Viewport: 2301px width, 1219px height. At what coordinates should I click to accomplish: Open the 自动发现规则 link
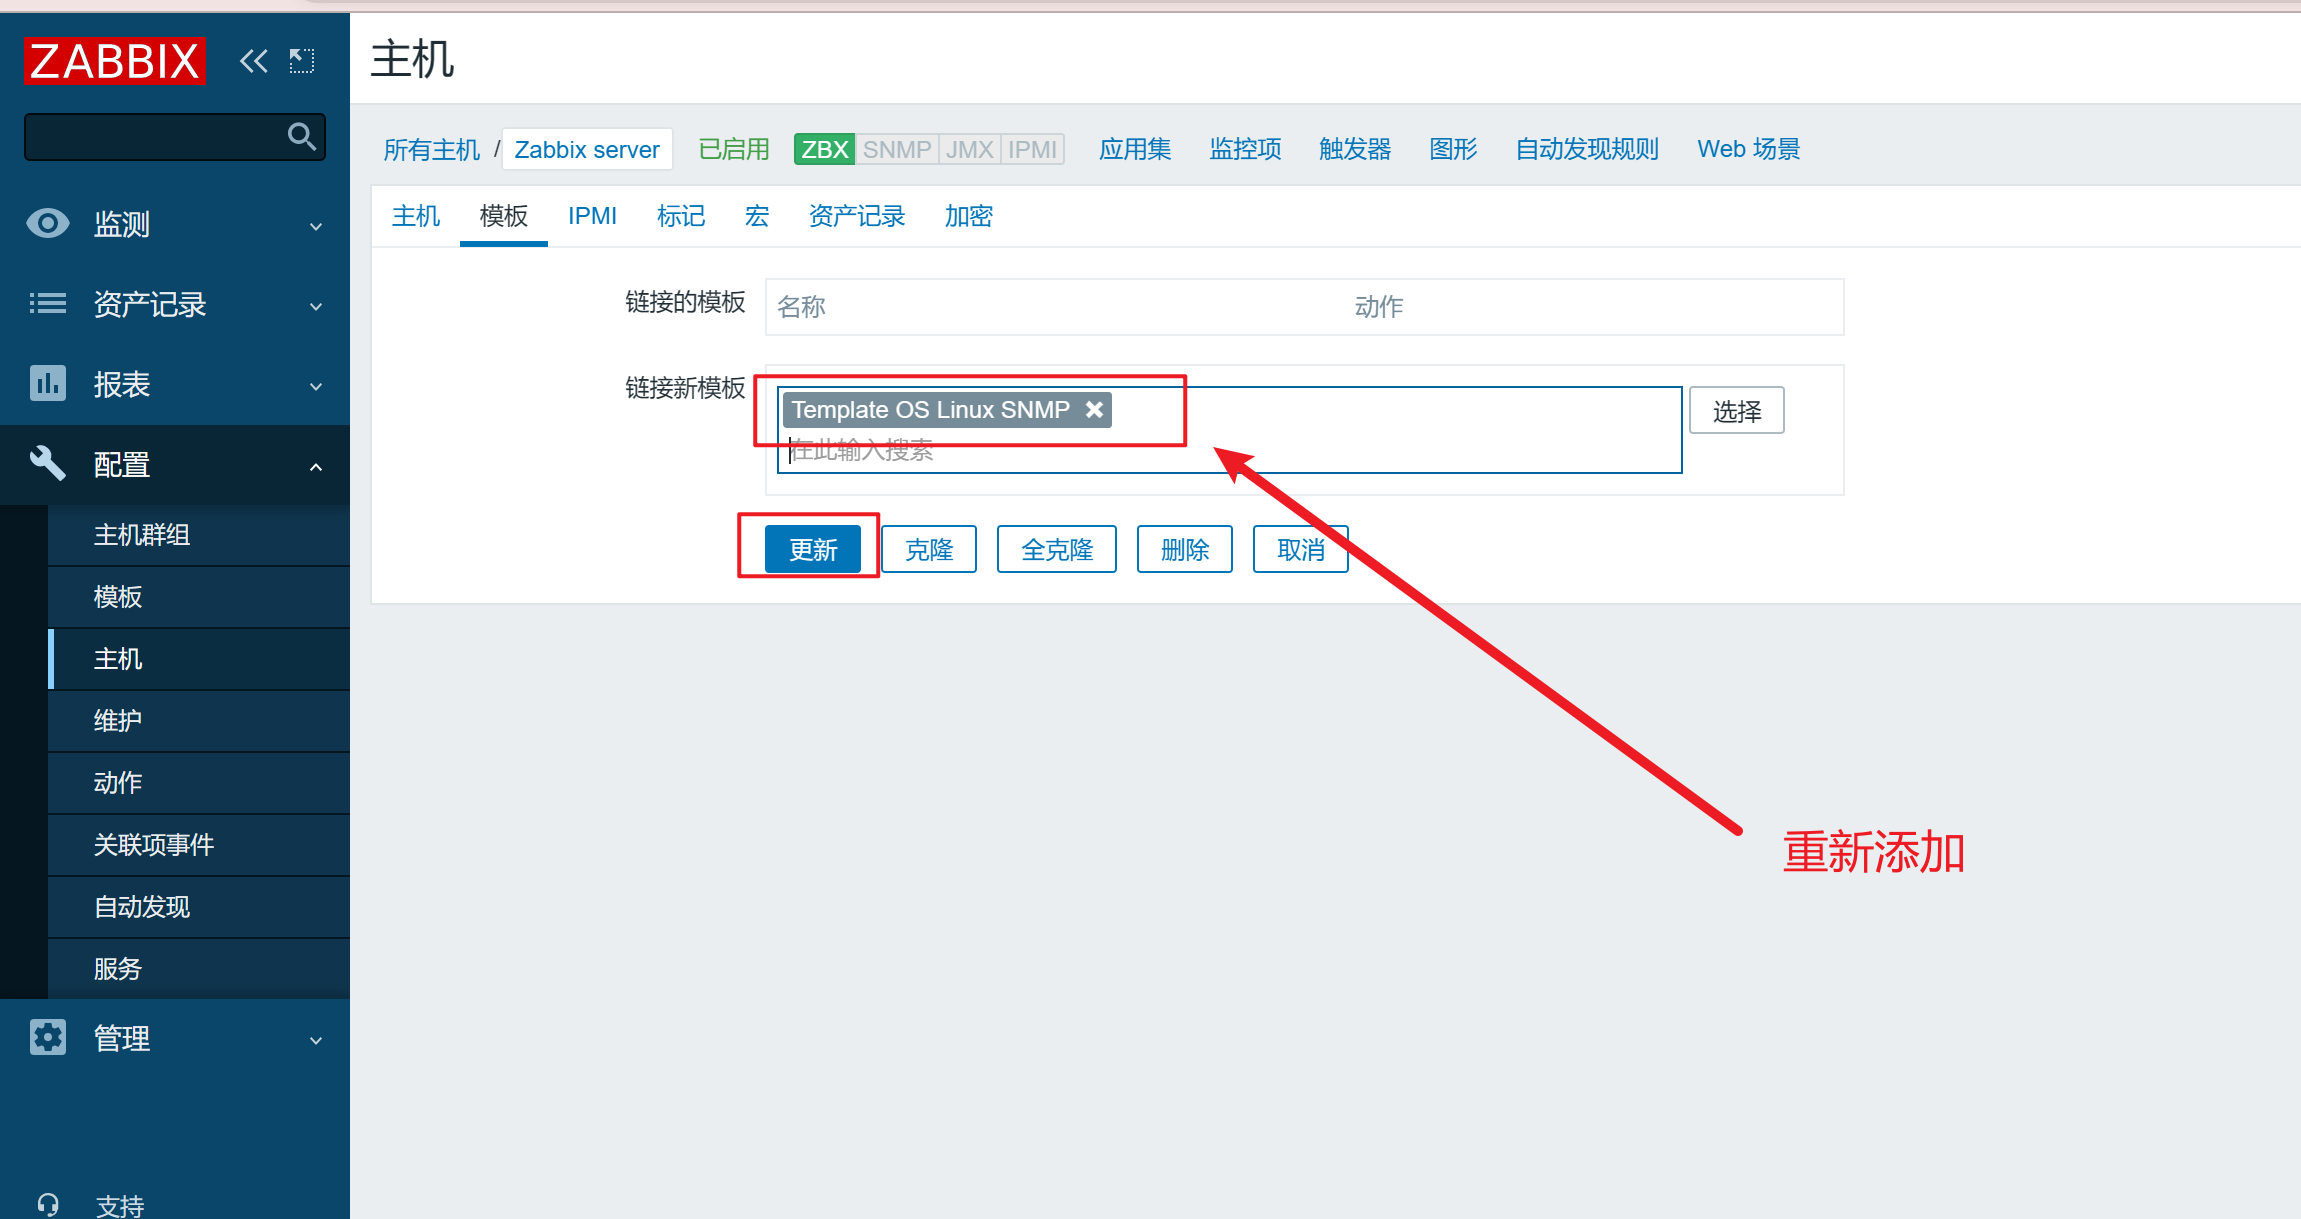(x=1587, y=149)
